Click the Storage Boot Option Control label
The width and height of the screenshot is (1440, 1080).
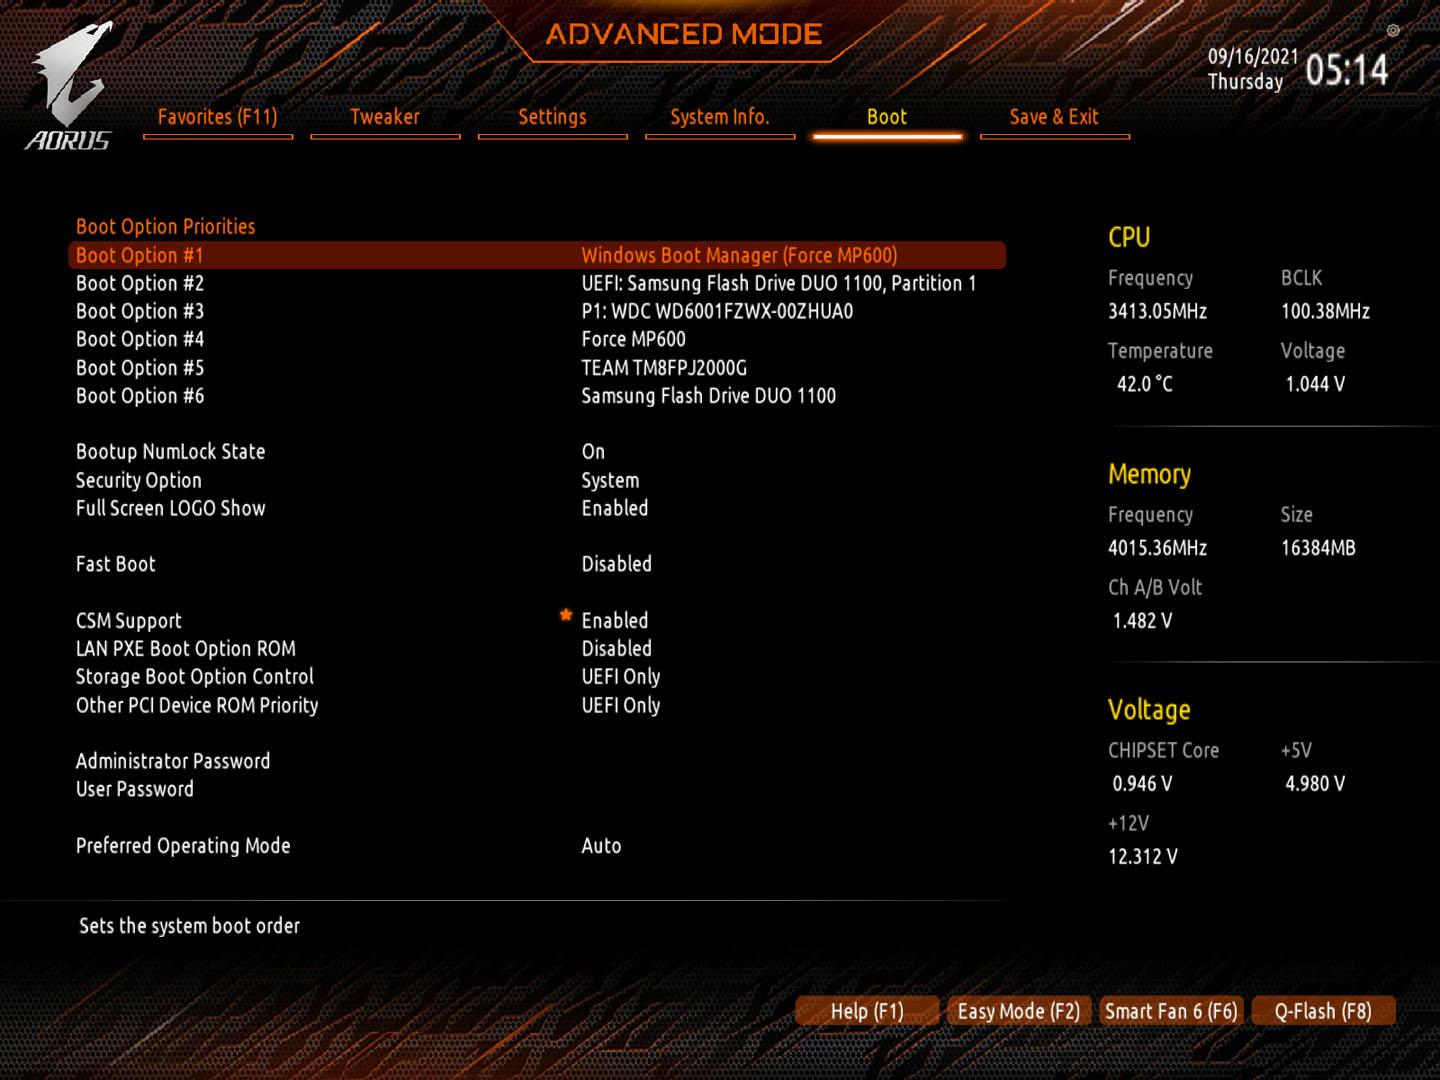(x=195, y=677)
